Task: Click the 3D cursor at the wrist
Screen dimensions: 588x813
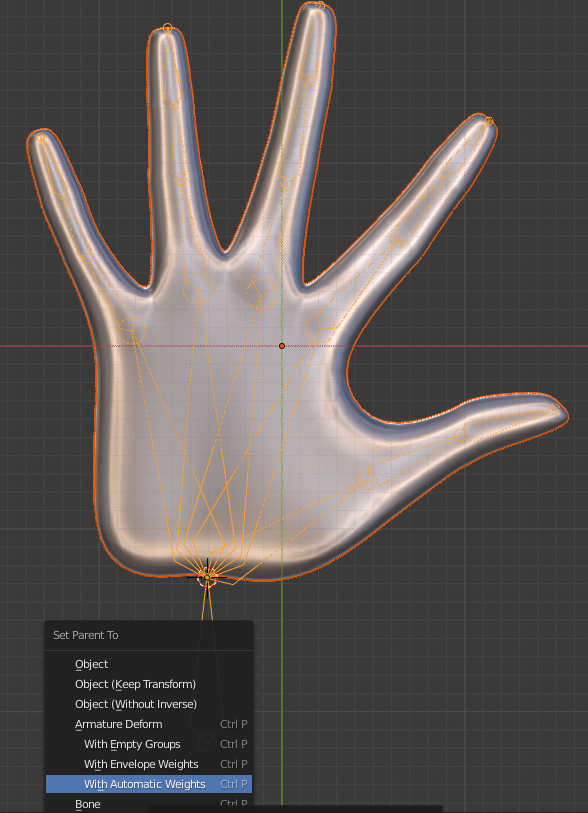Action: tap(207, 577)
